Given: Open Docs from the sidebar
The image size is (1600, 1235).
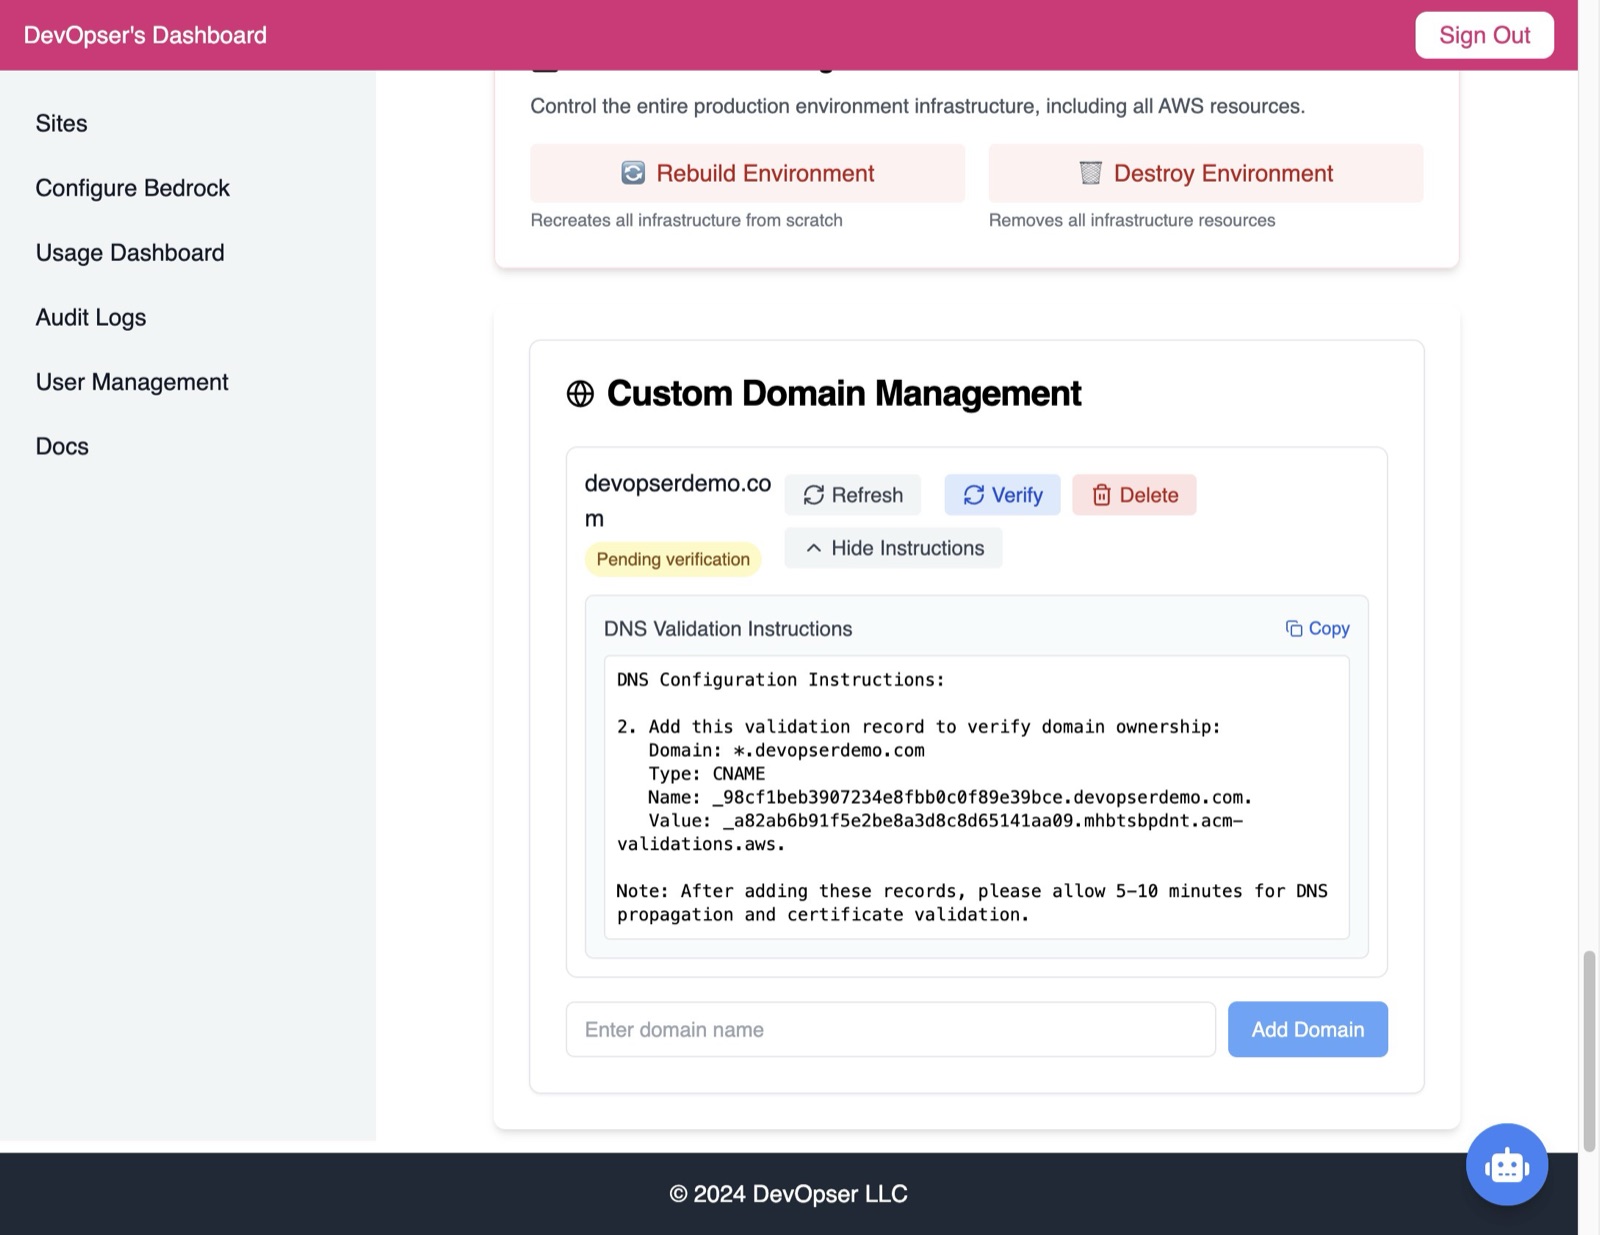Looking at the screenshot, I should 62,446.
